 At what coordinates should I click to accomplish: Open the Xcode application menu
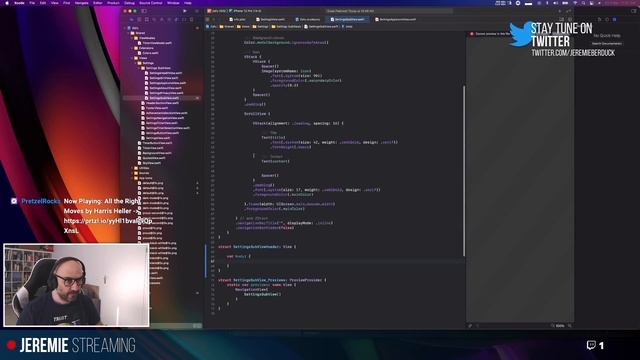tap(19, 3)
